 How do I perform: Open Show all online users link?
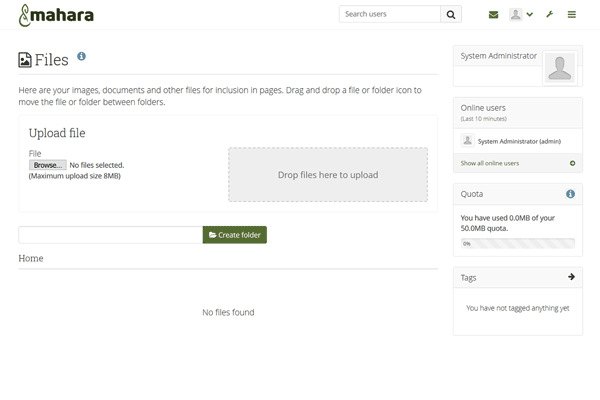click(x=489, y=163)
